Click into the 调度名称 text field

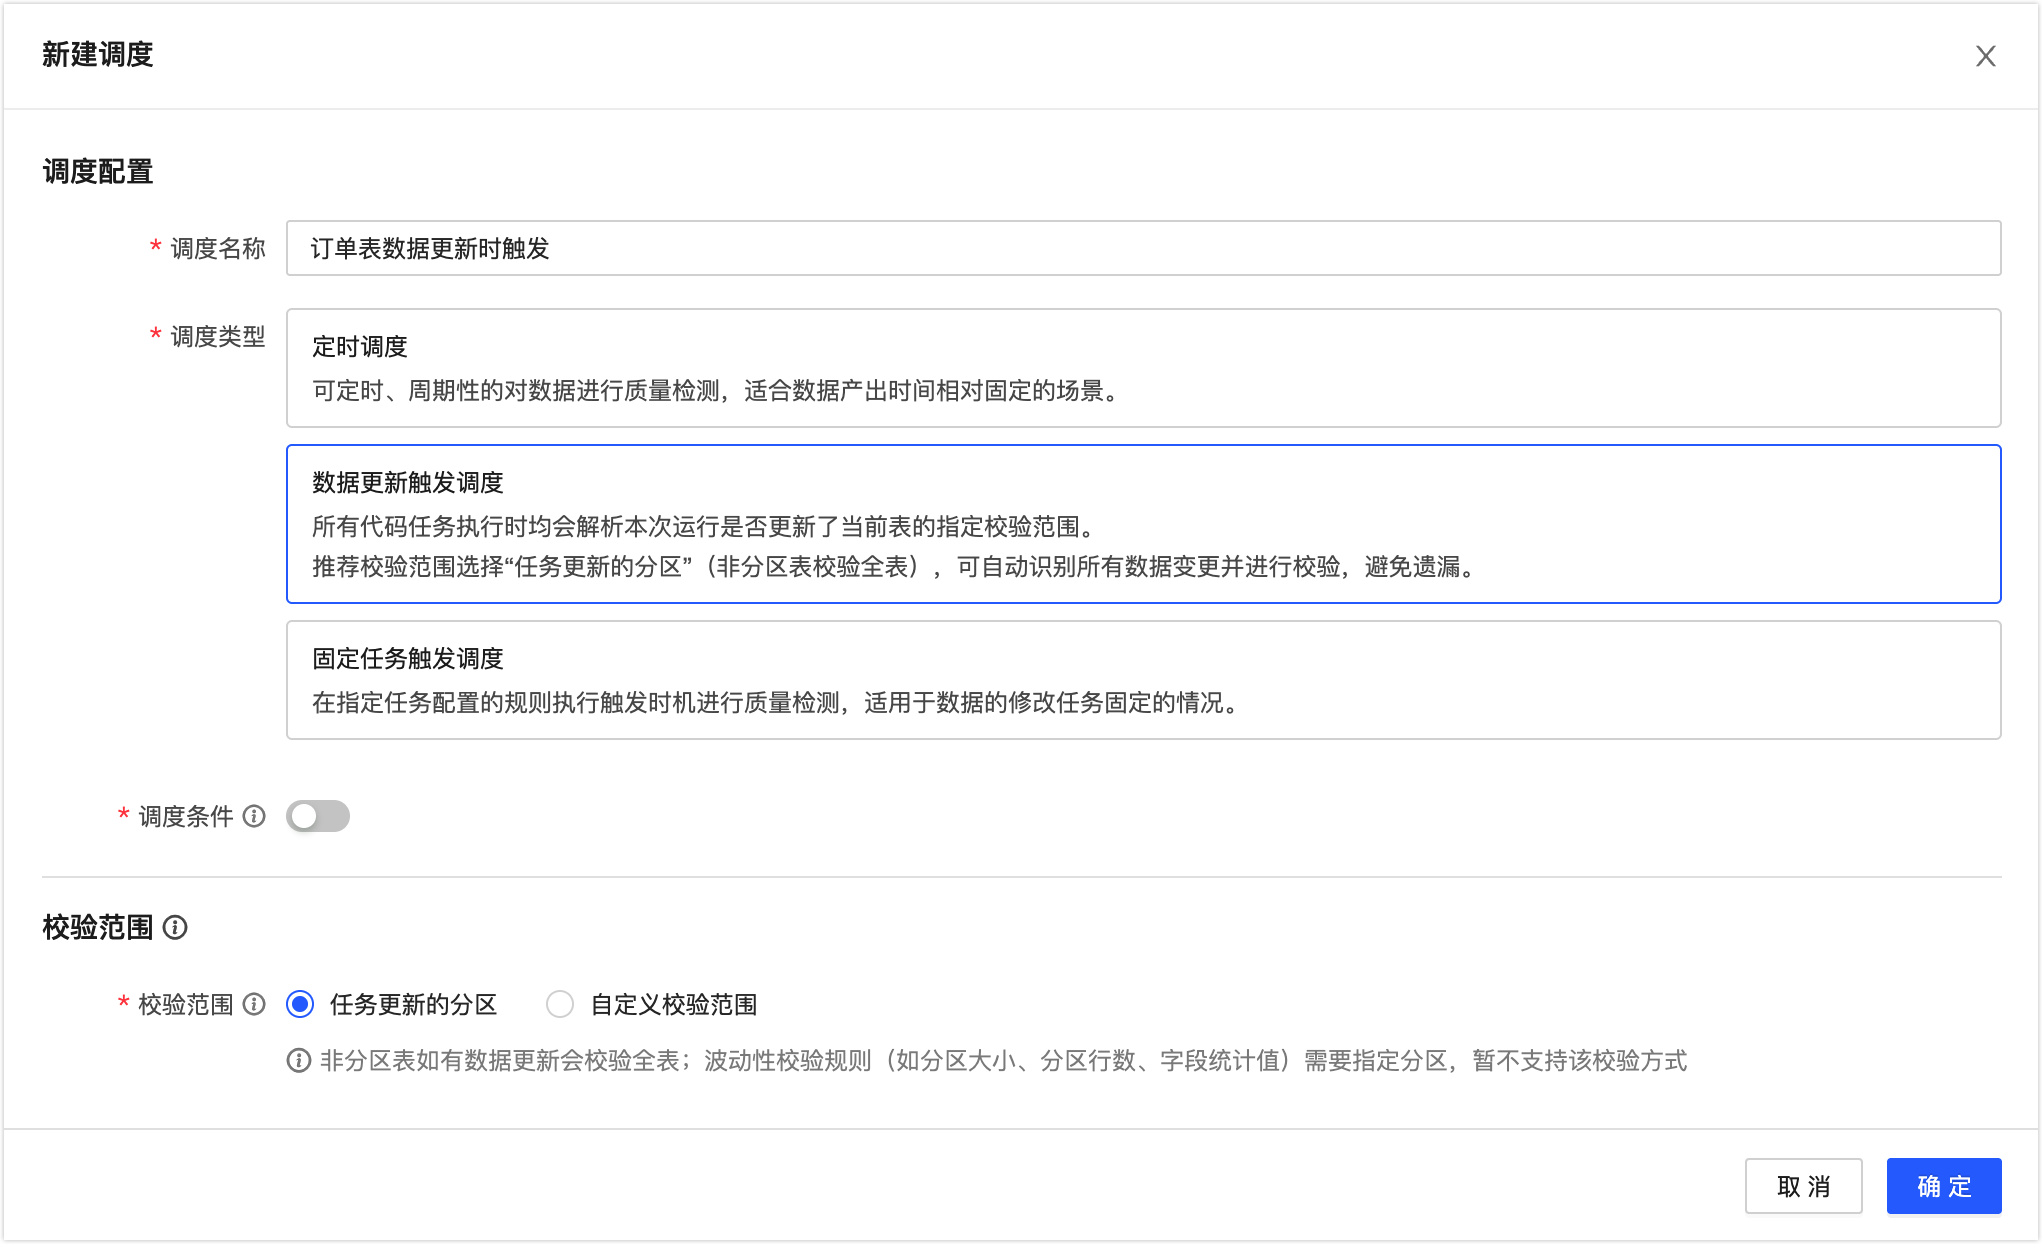[1143, 248]
